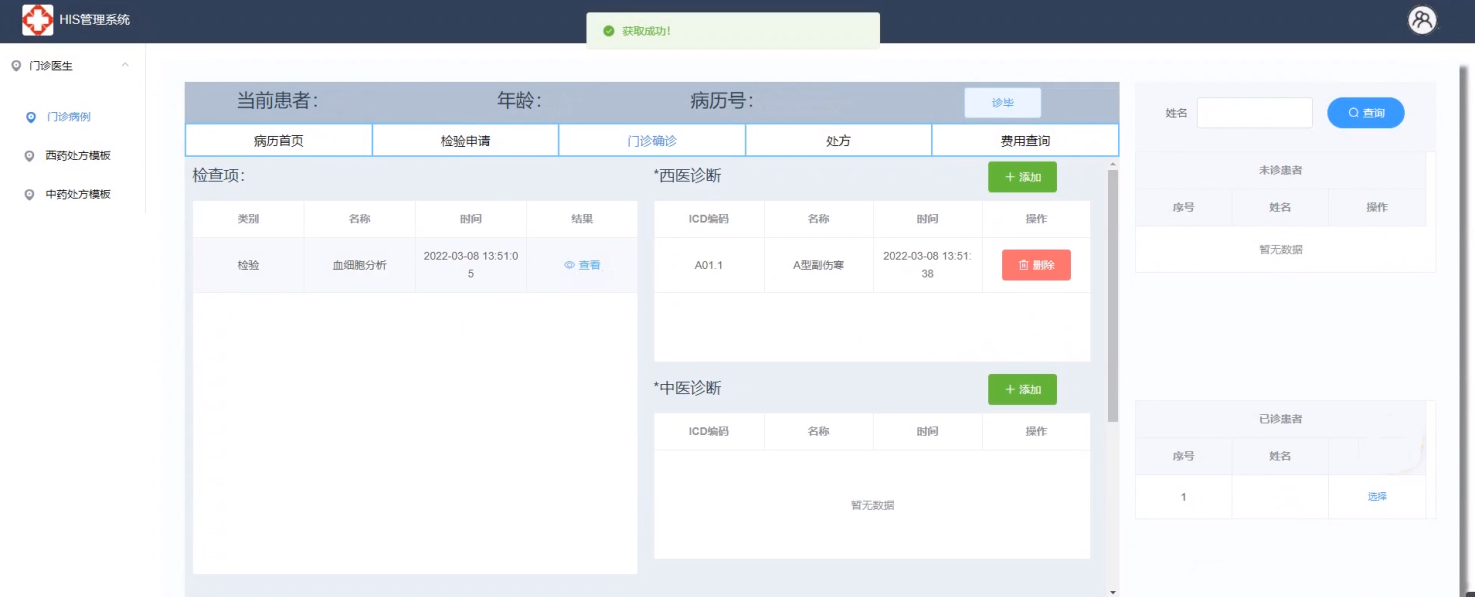View the 血细胞分析 test result
1475x597 pixels.
tap(582, 265)
